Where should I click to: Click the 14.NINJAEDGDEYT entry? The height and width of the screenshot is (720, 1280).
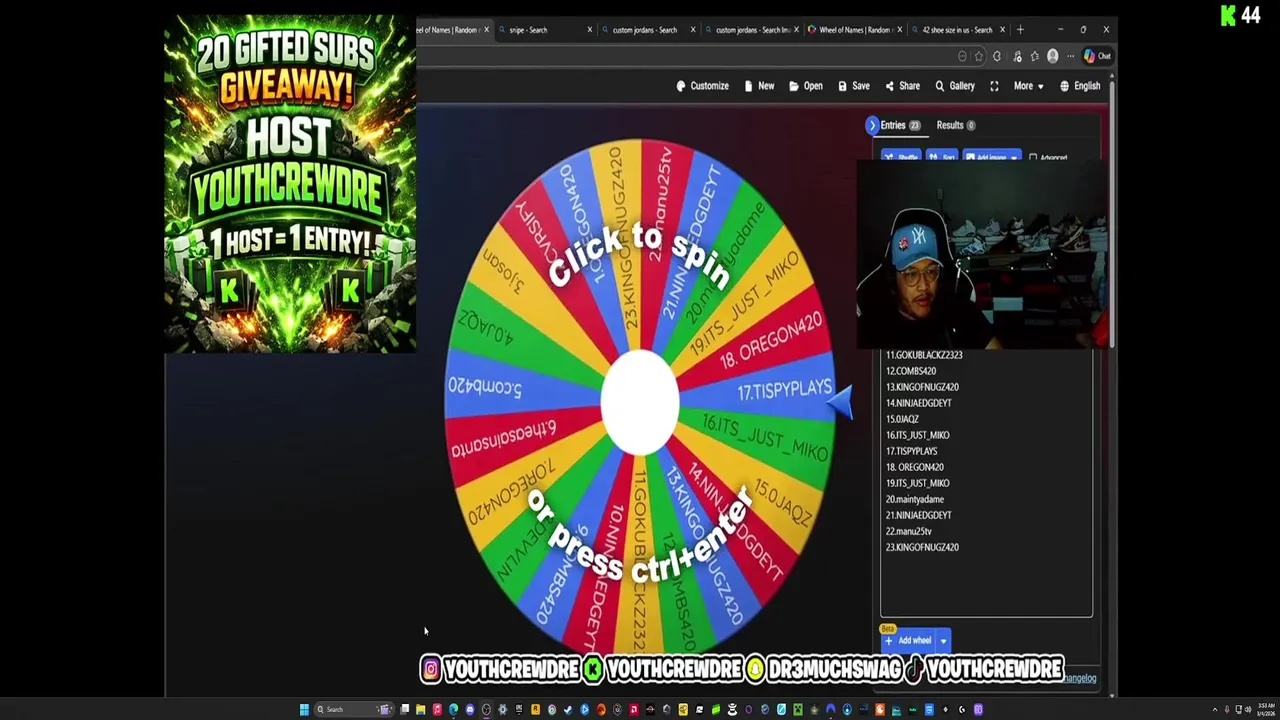(x=918, y=403)
